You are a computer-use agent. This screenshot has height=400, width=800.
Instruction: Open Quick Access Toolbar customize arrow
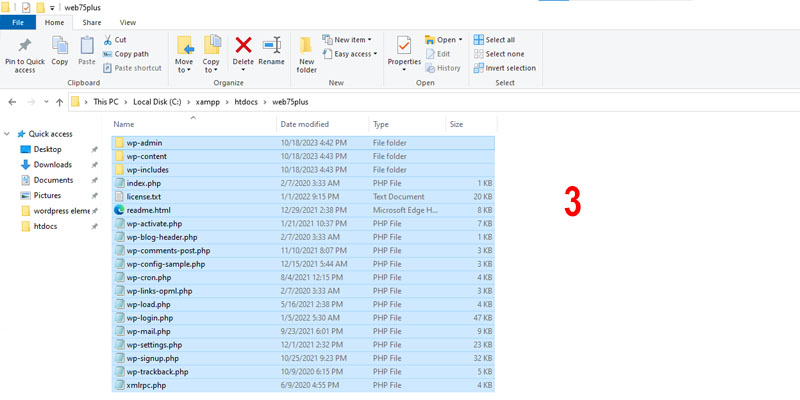pyautogui.click(x=52, y=8)
